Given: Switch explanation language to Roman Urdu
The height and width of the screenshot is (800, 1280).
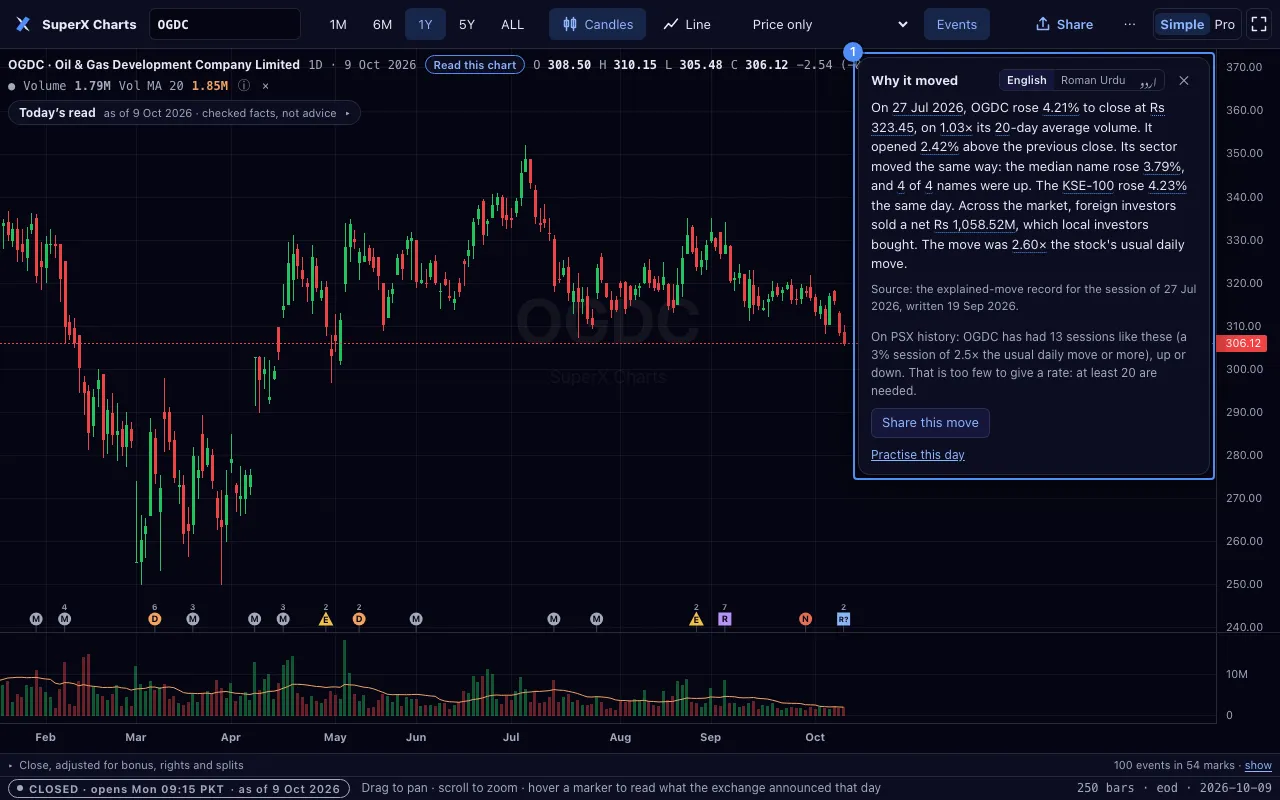Looking at the screenshot, I should [1093, 80].
